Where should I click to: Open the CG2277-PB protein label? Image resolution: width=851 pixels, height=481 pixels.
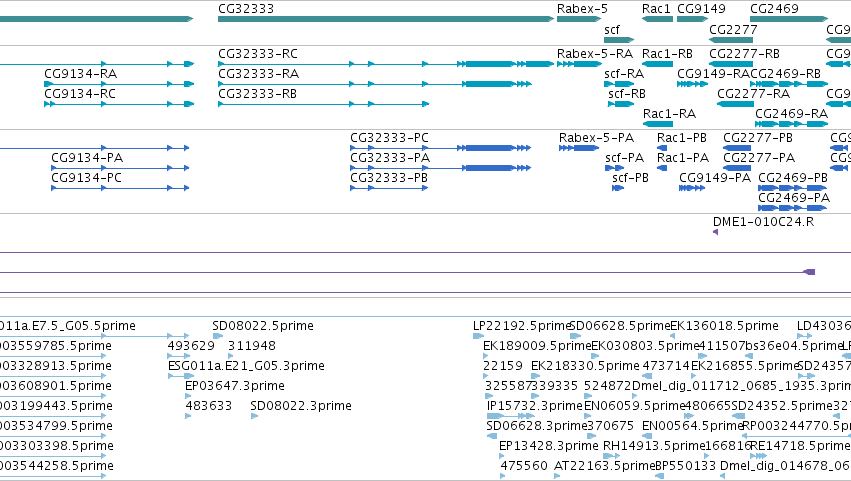click(758, 138)
